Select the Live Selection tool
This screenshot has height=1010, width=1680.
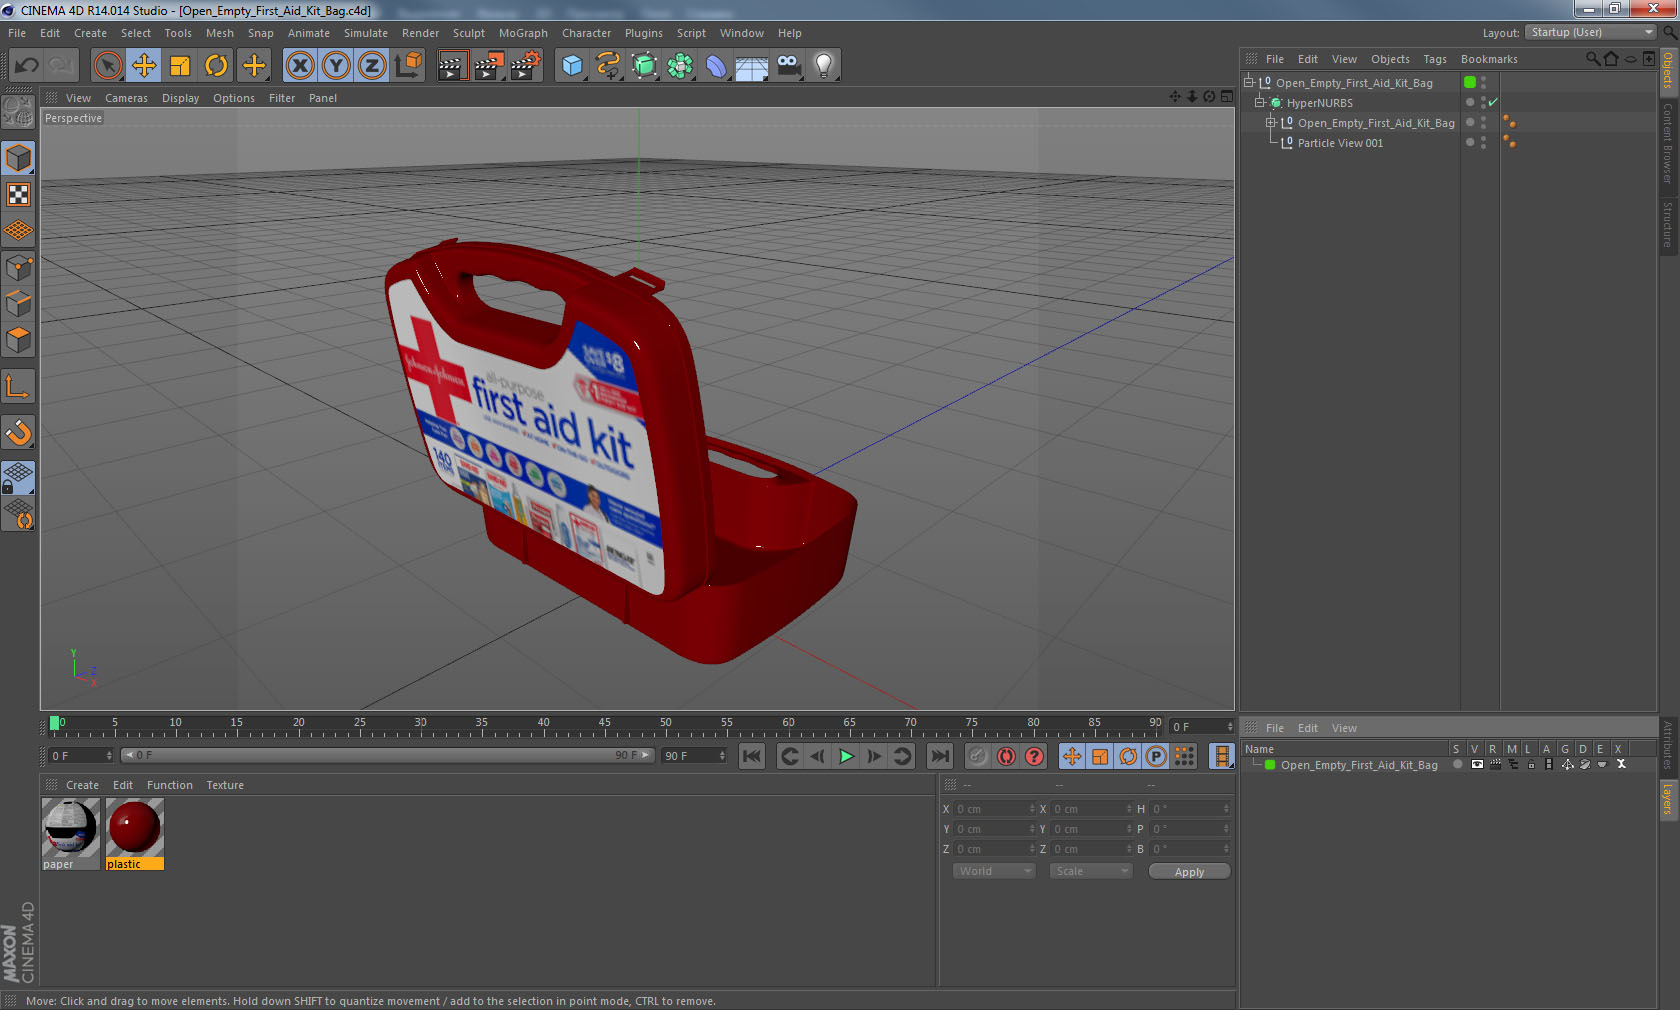tap(107, 66)
